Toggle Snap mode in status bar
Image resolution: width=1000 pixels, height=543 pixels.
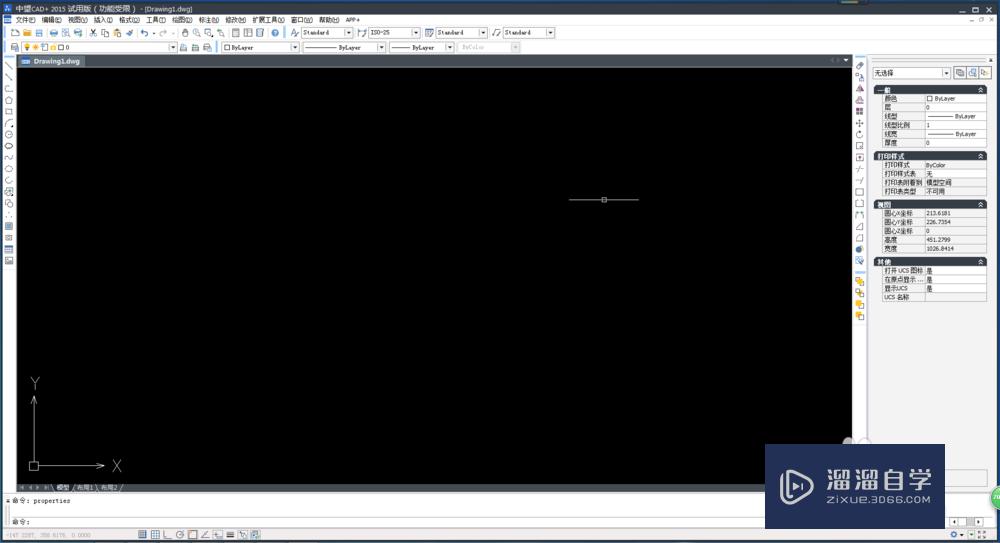click(142, 535)
